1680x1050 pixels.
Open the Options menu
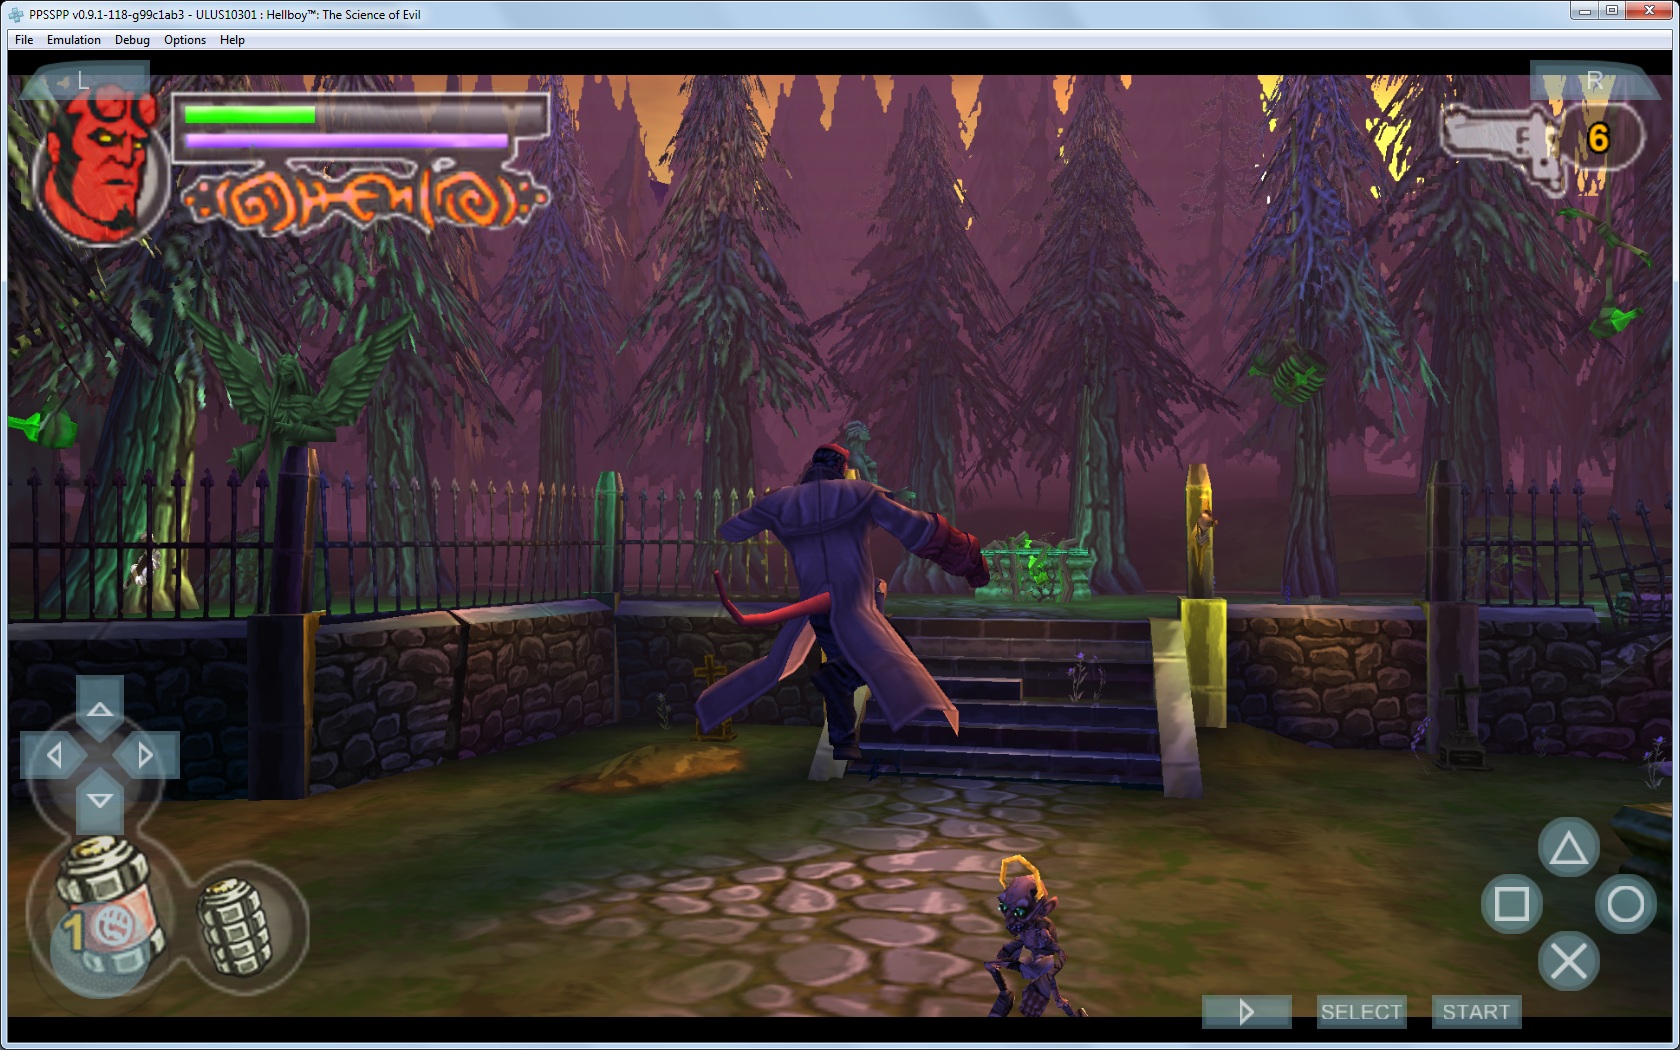point(185,40)
